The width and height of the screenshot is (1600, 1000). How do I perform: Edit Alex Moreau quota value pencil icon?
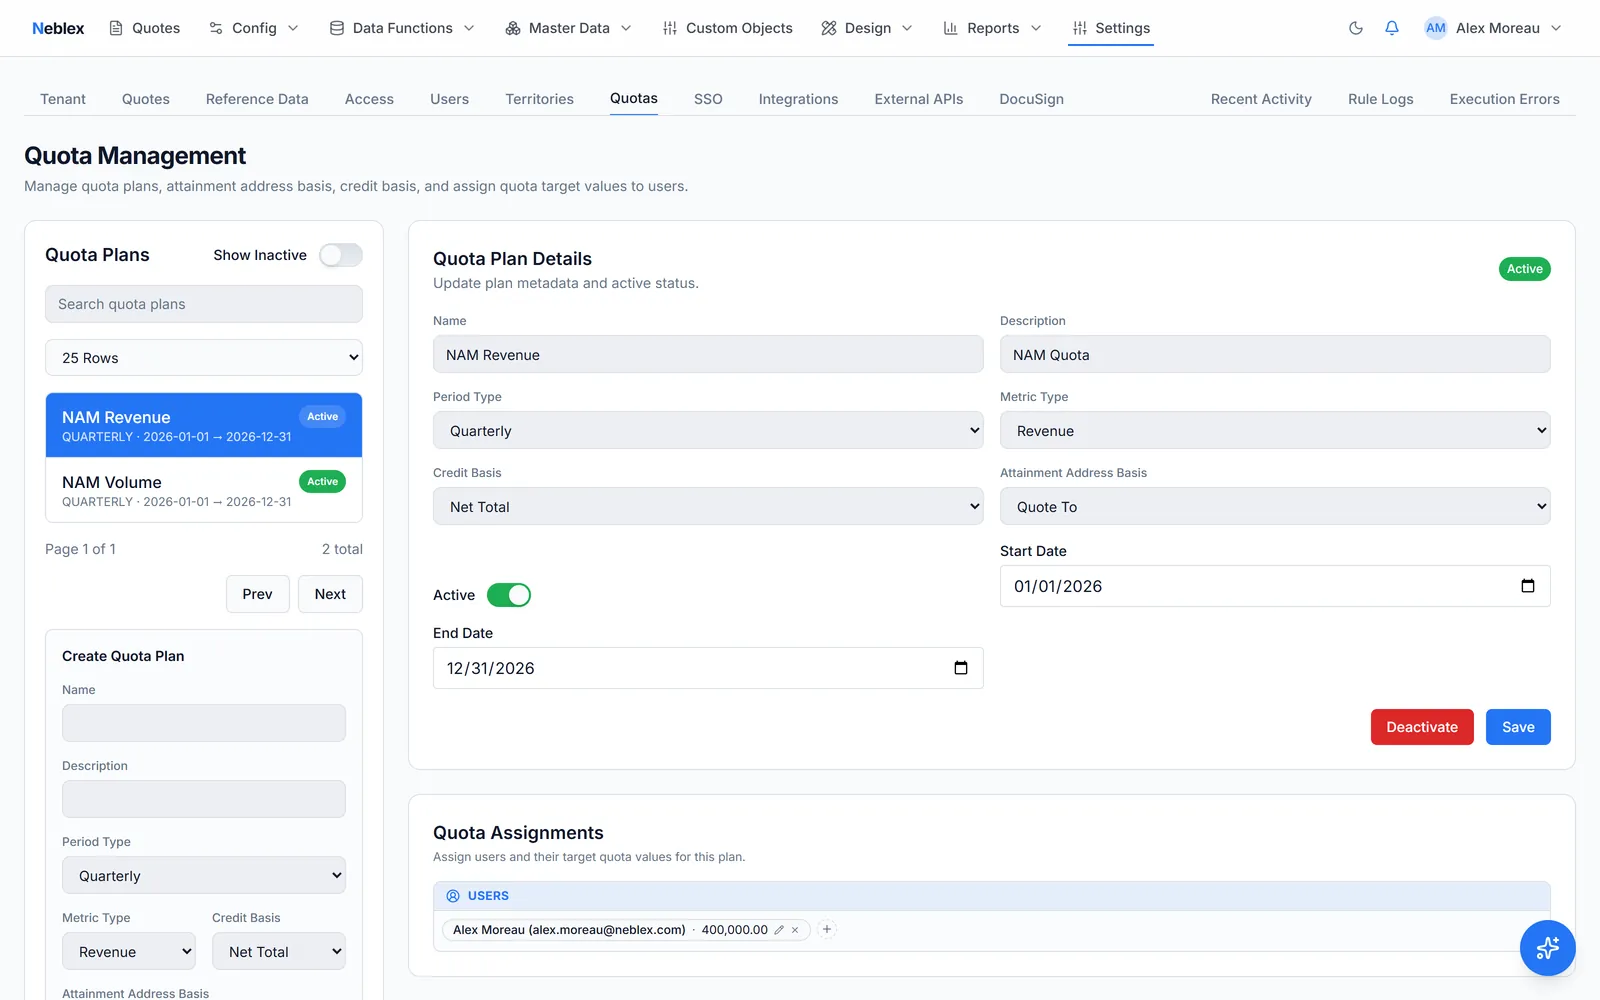(779, 930)
